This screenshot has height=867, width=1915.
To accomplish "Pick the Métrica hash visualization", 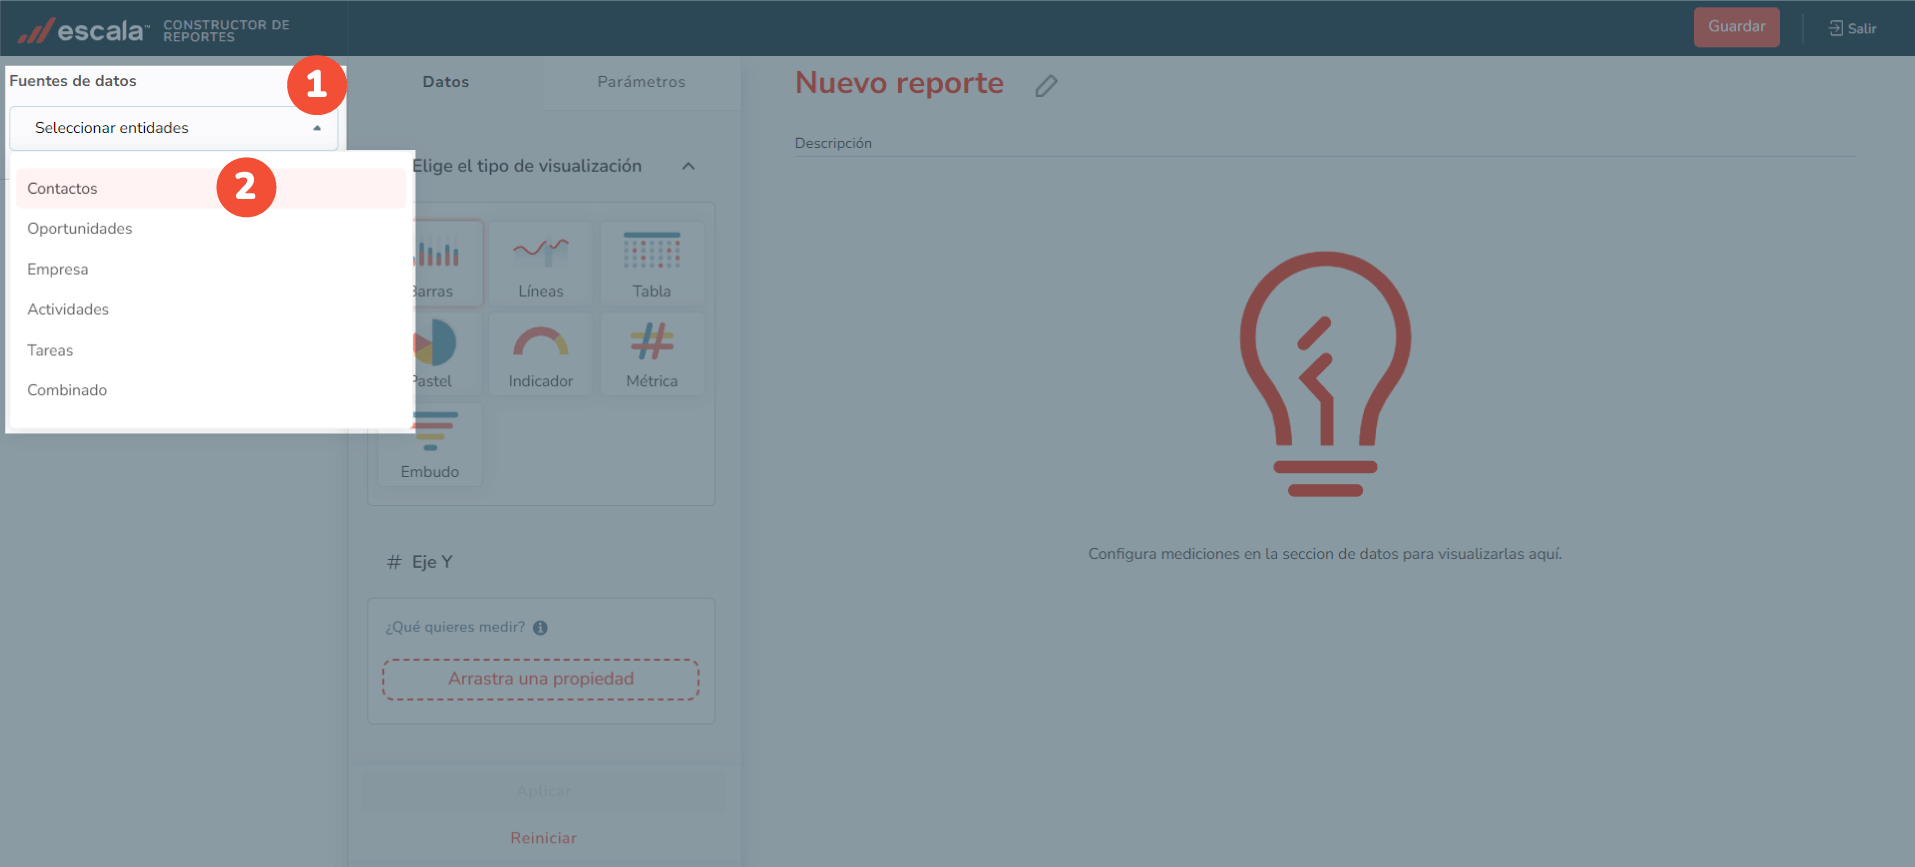I will click(x=652, y=353).
